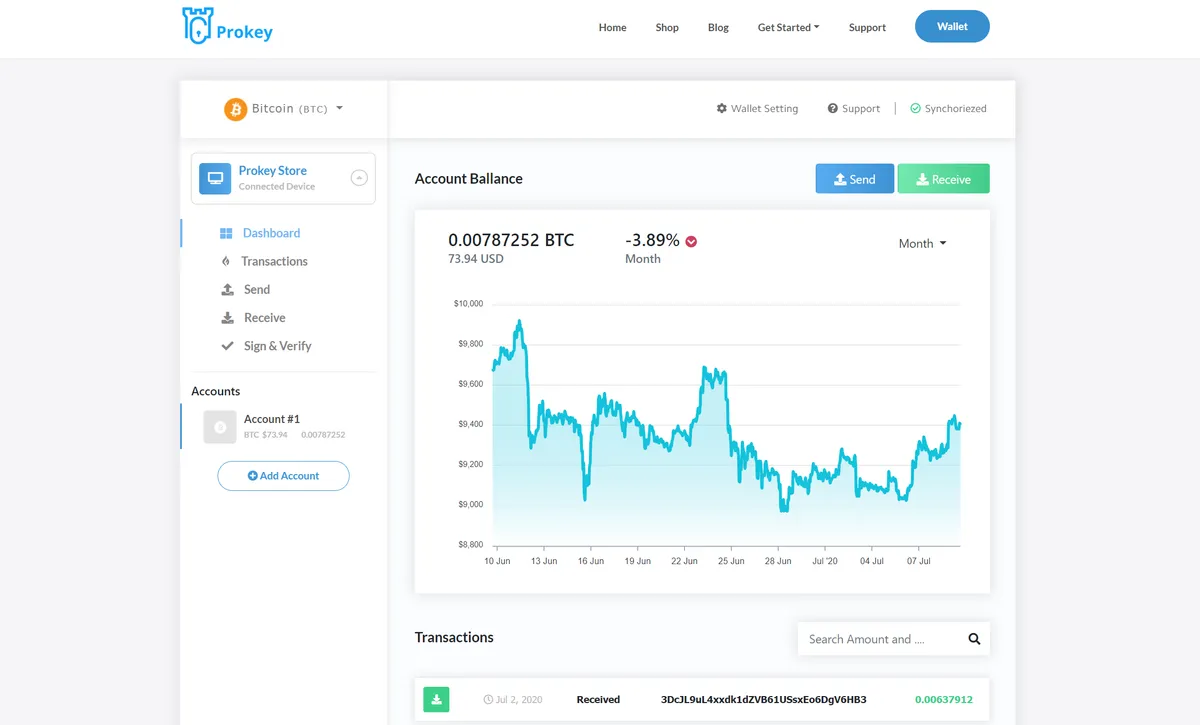Expand the Get Started menu
The height and width of the screenshot is (725, 1200).
788,27
